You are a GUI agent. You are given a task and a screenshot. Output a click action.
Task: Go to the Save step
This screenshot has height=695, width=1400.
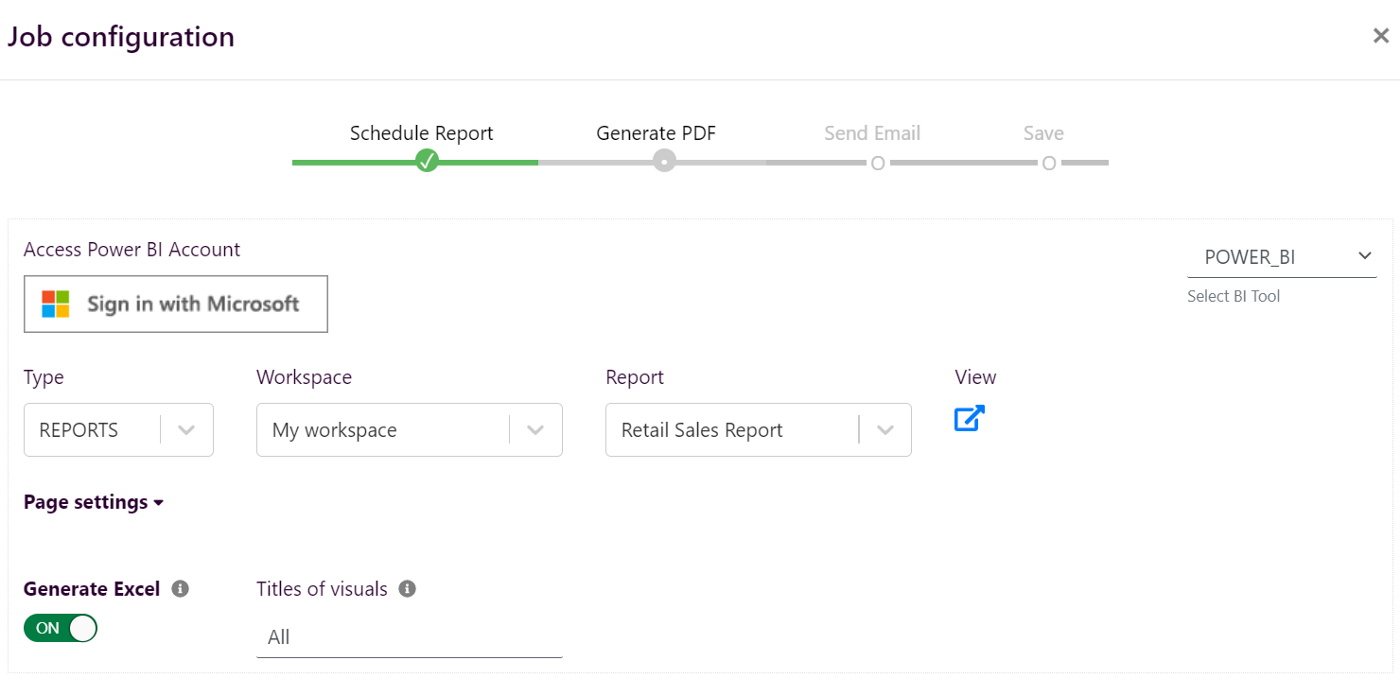click(1043, 133)
